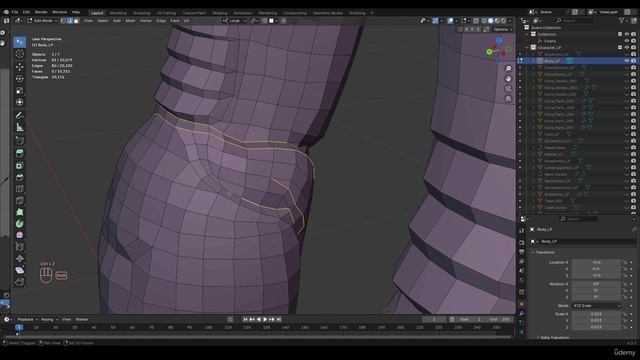Open the File menu
This screenshot has height=360, width=640.
[15, 12]
